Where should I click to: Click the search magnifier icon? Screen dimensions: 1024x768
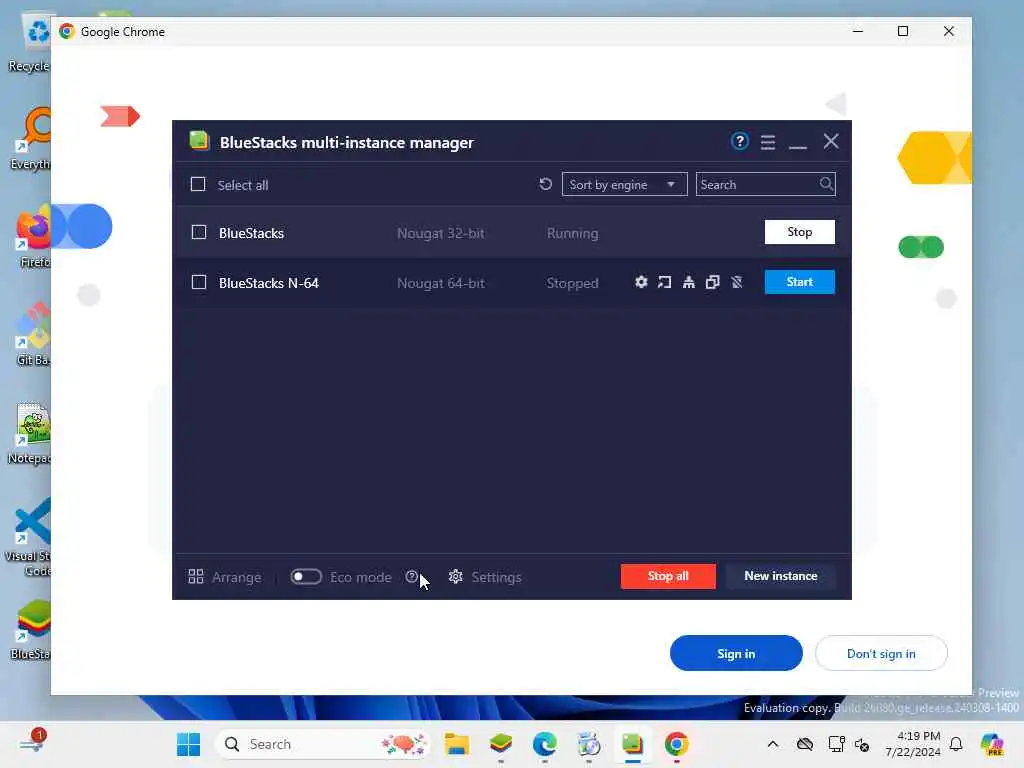tap(826, 184)
